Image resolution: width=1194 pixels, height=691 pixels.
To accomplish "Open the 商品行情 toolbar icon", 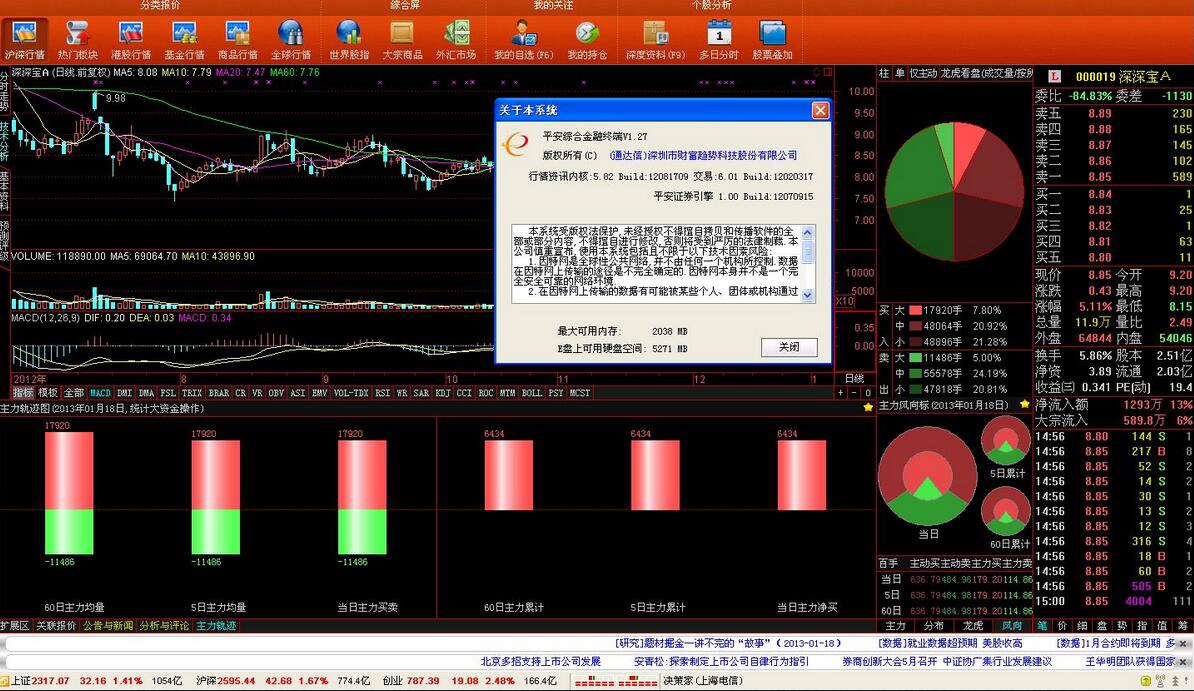I will [238, 40].
